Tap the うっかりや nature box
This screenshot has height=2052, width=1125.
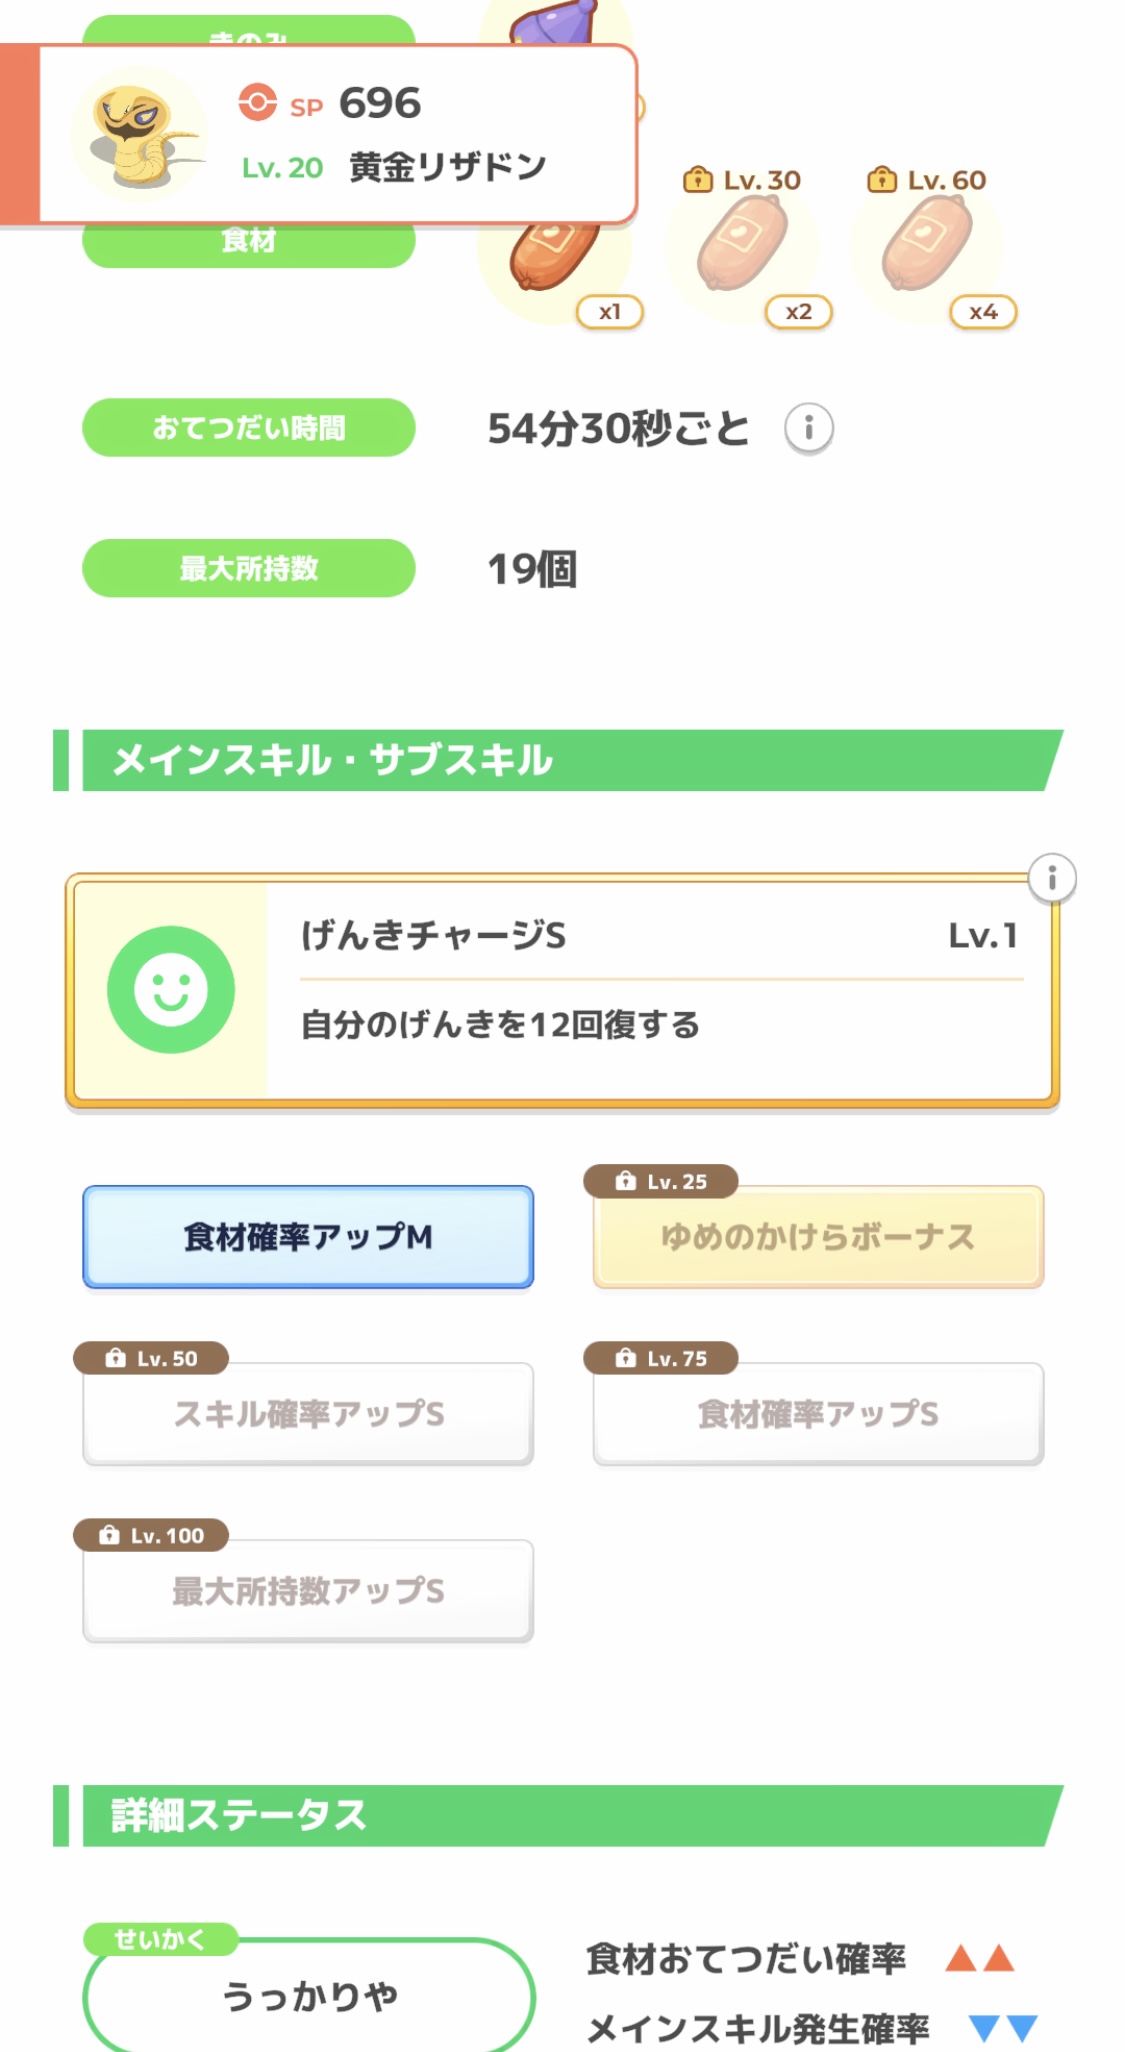308,1996
